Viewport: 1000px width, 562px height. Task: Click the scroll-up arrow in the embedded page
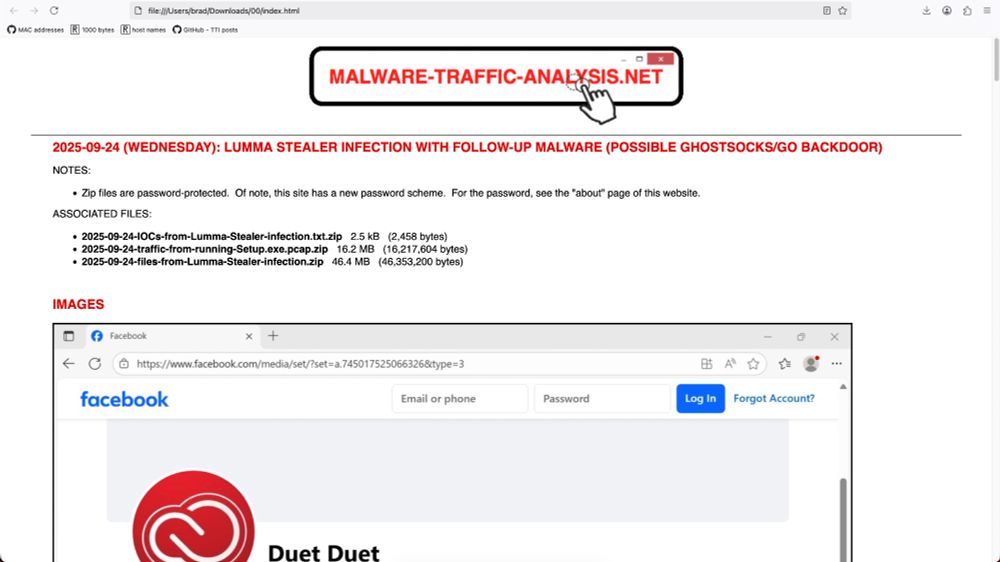click(843, 387)
